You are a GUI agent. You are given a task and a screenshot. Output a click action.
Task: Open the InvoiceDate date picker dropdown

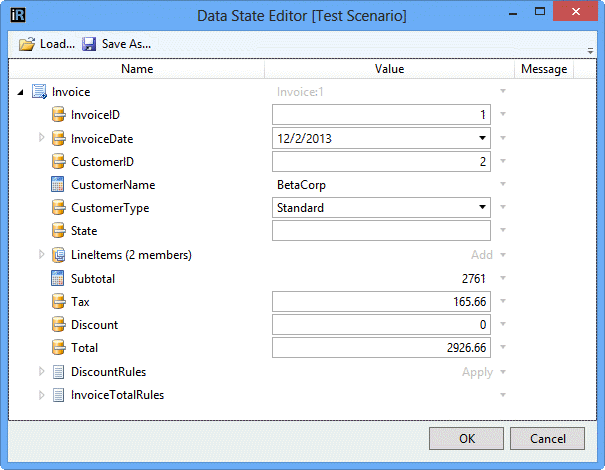483,138
